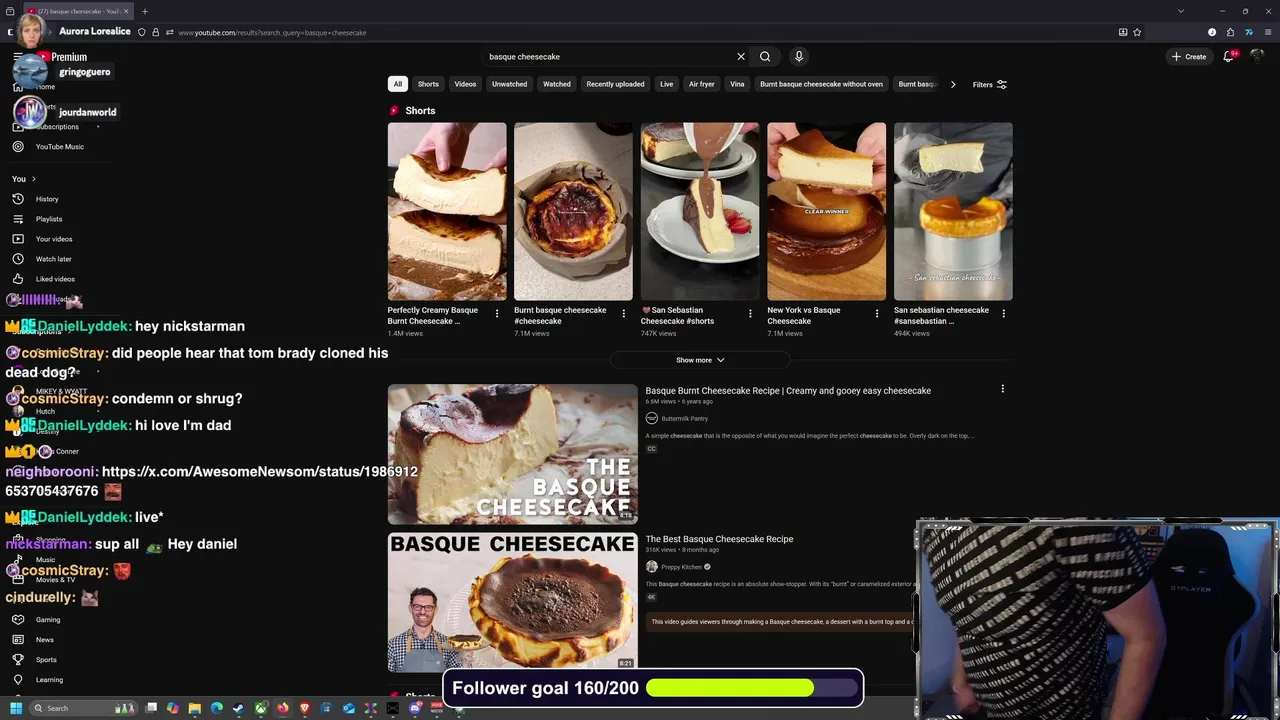
Task: Select the Unwatched filter chip
Action: tap(509, 84)
